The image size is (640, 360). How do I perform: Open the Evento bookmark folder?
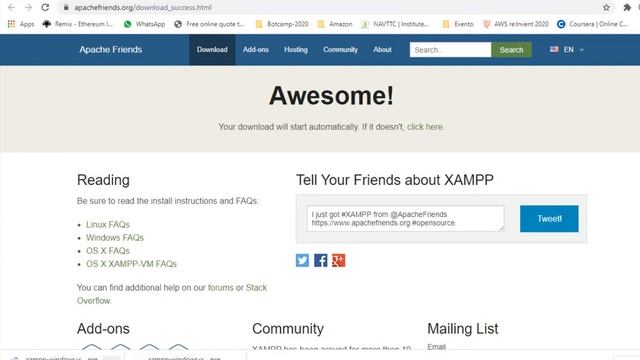(458, 24)
